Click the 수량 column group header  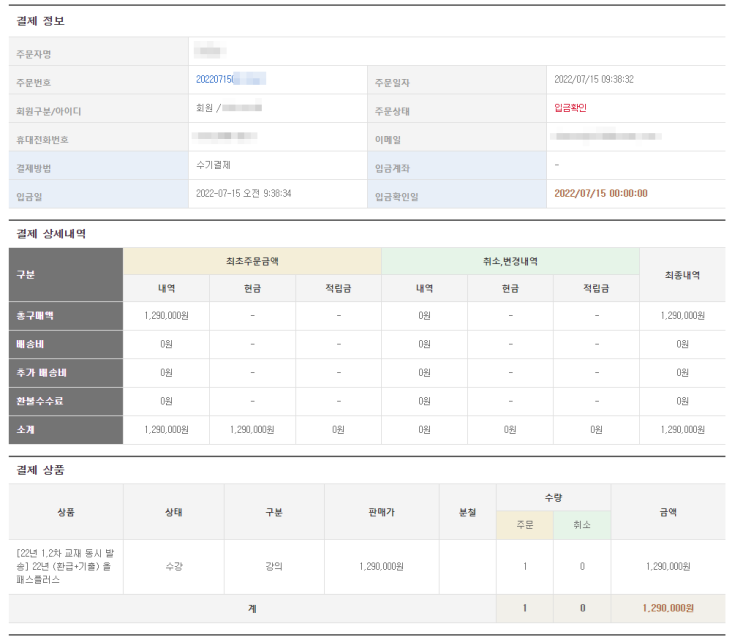(x=553, y=497)
